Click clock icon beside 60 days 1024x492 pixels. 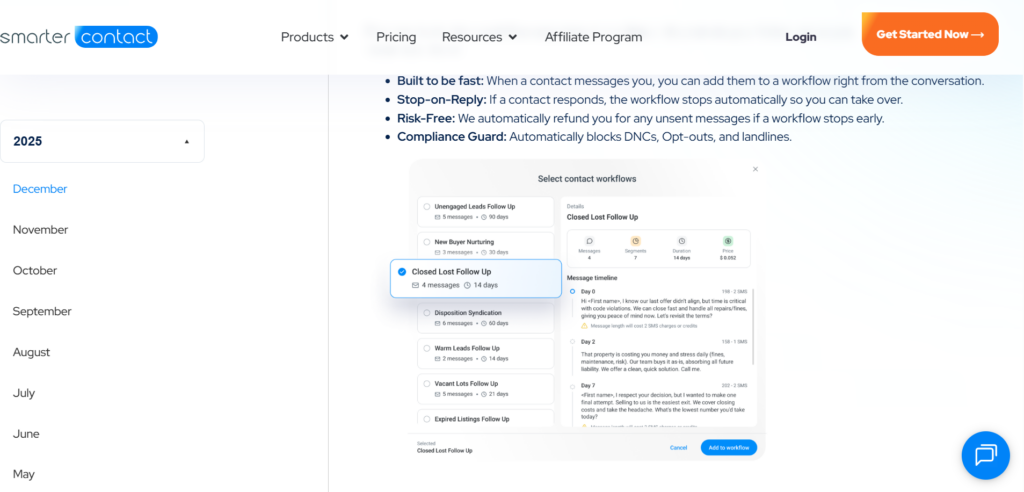pos(484,323)
